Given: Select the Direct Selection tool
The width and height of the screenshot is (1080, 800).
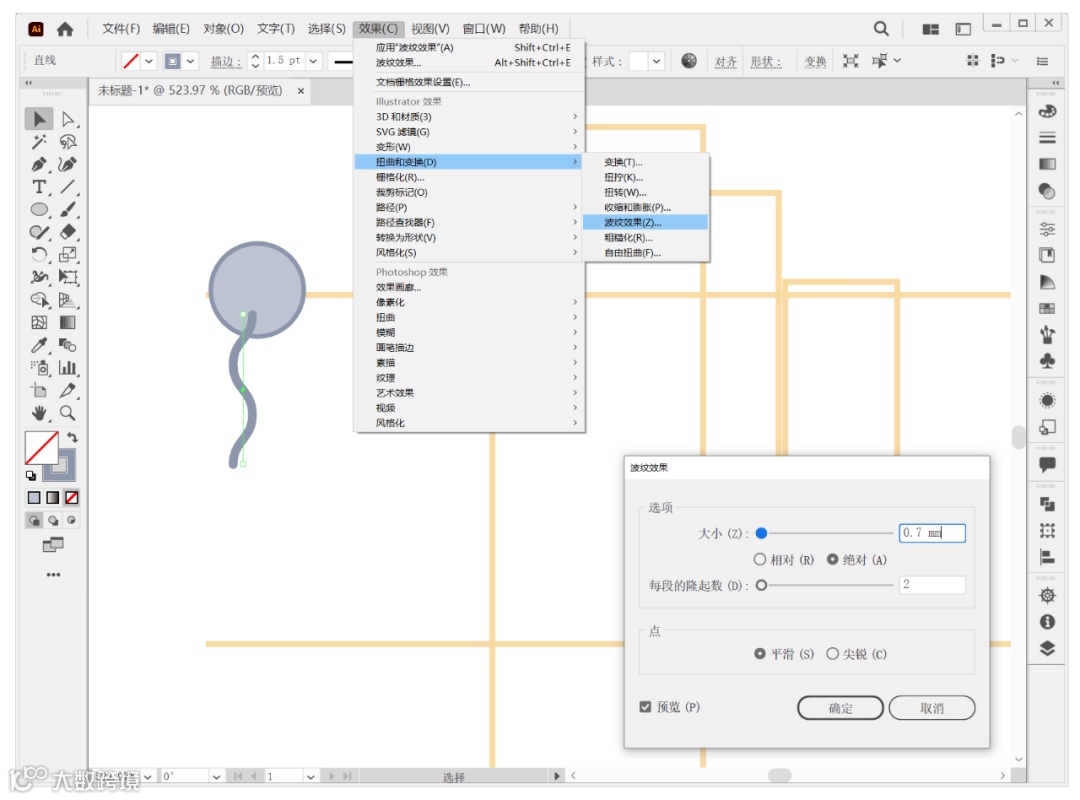Looking at the screenshot, I should 68,119.
